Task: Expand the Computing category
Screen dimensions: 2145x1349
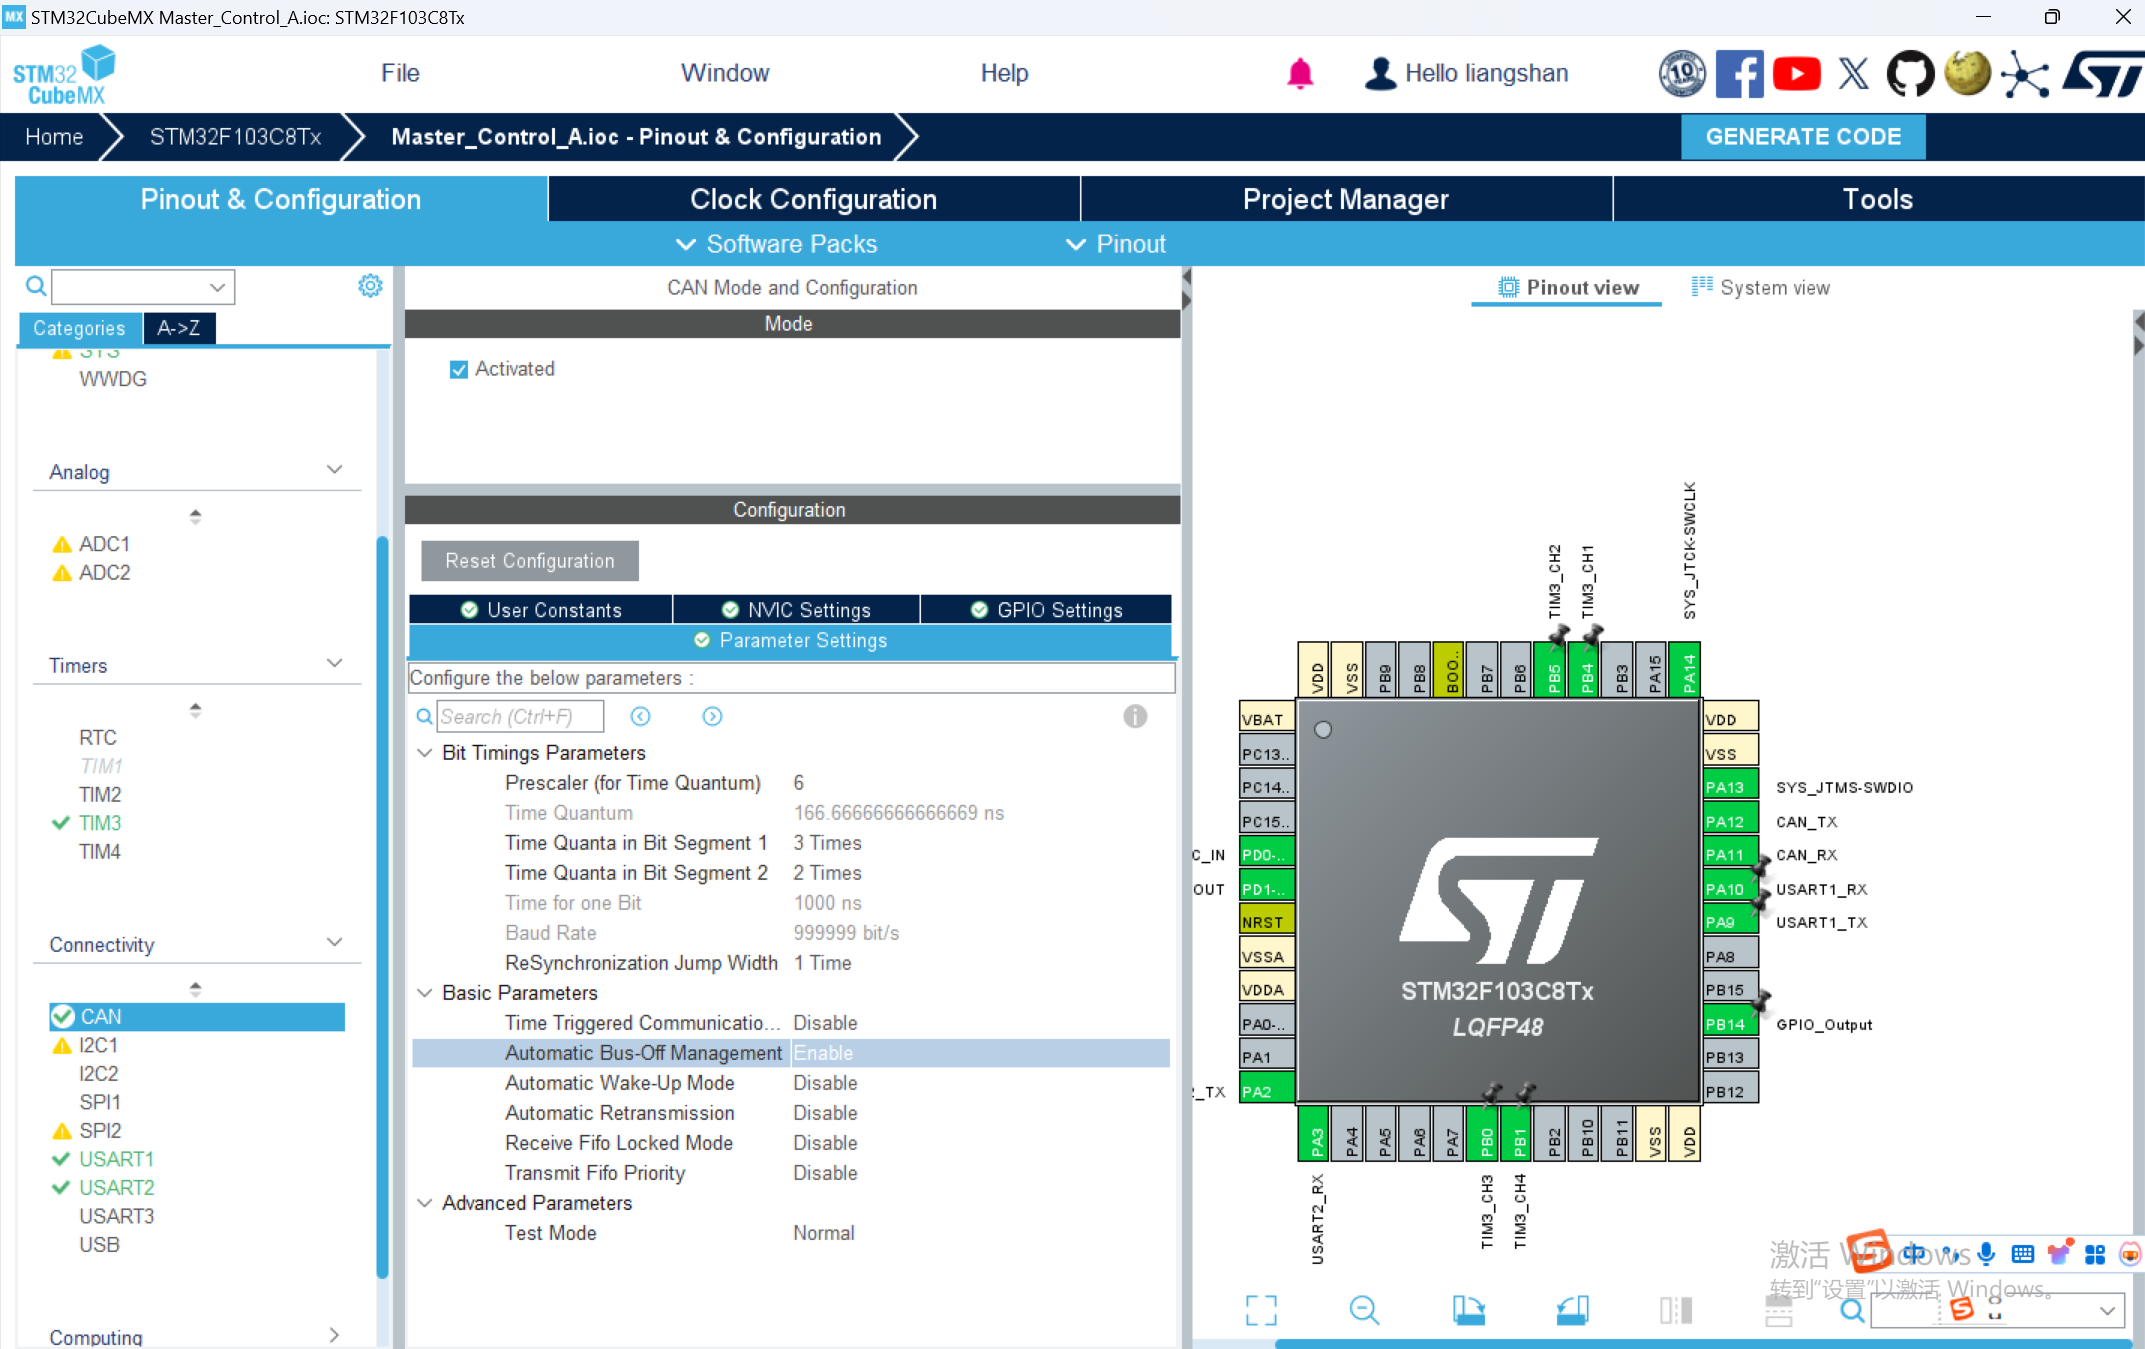Action: [333, 1335]
